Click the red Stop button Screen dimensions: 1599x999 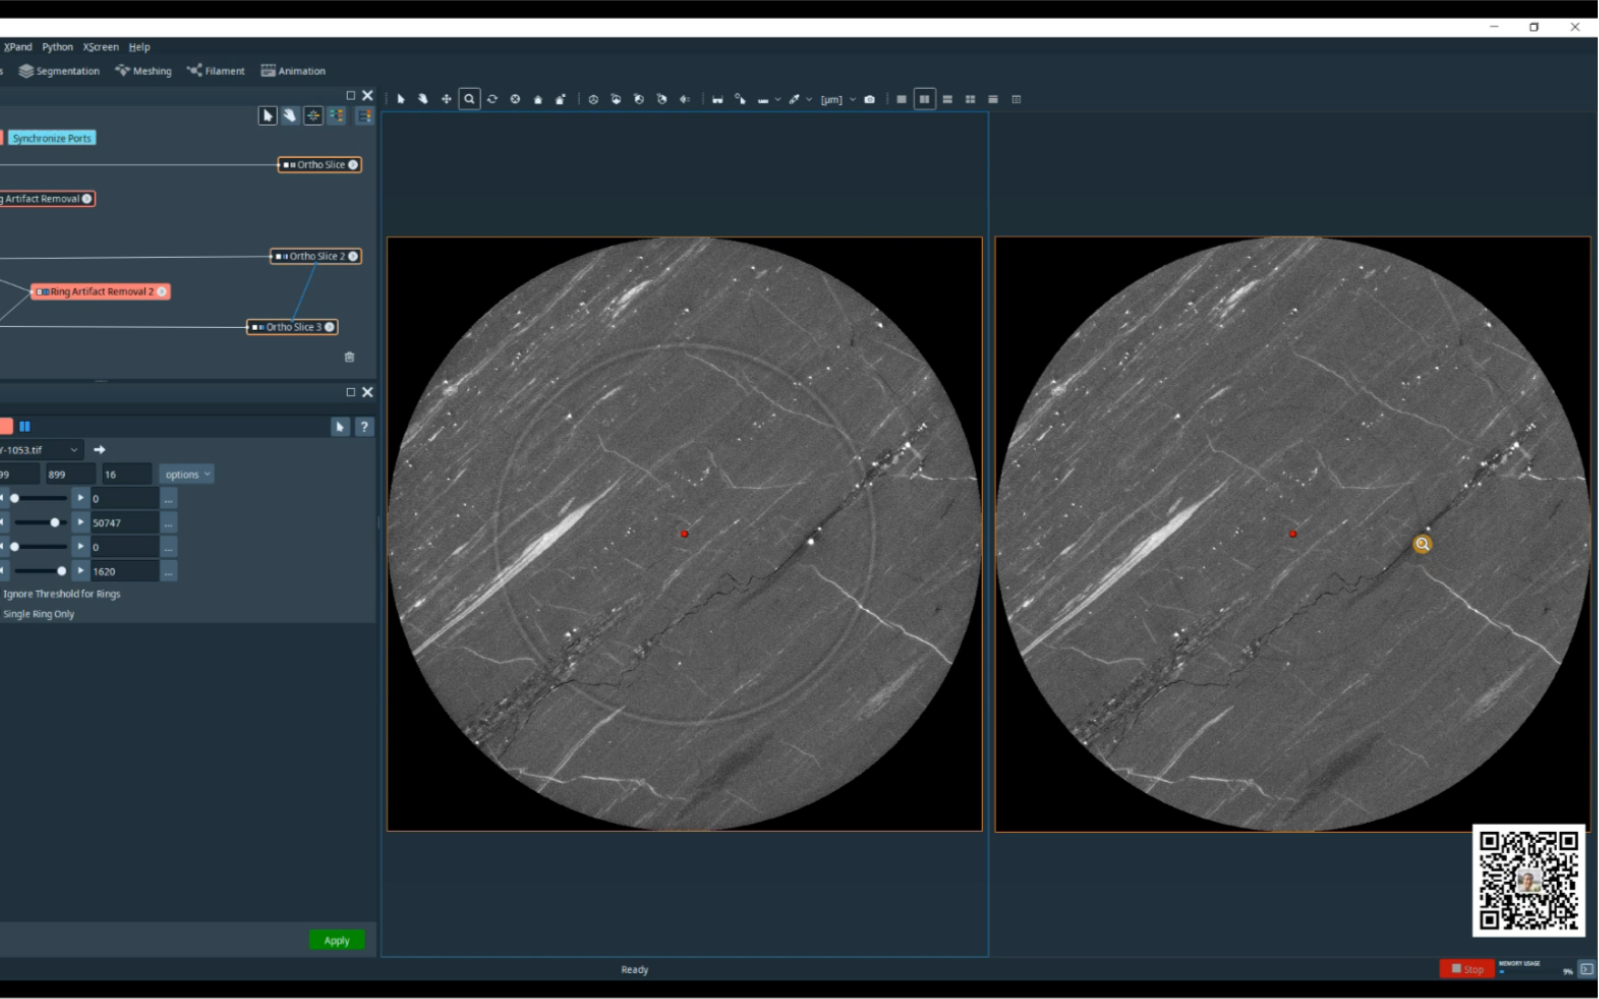[1467, 969]
